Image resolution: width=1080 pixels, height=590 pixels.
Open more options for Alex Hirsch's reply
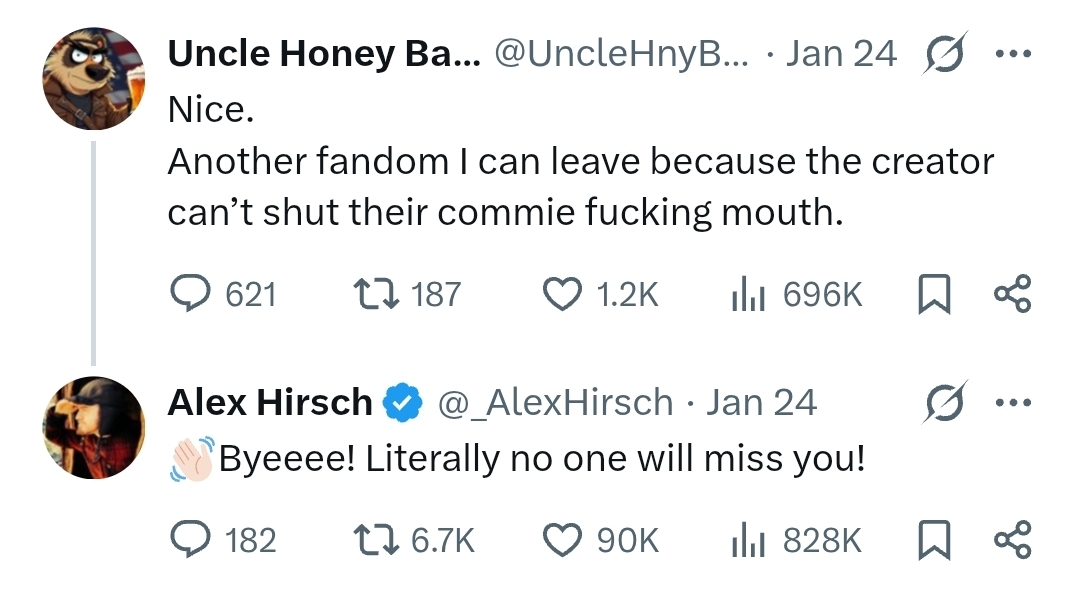(x=1011, y=402)
